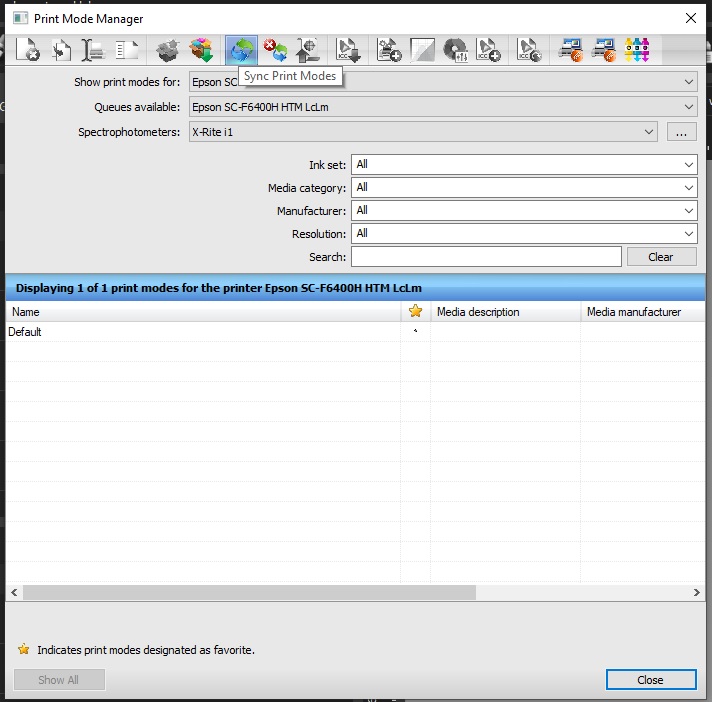Click the document icon with X badge

tap(27, 48)
